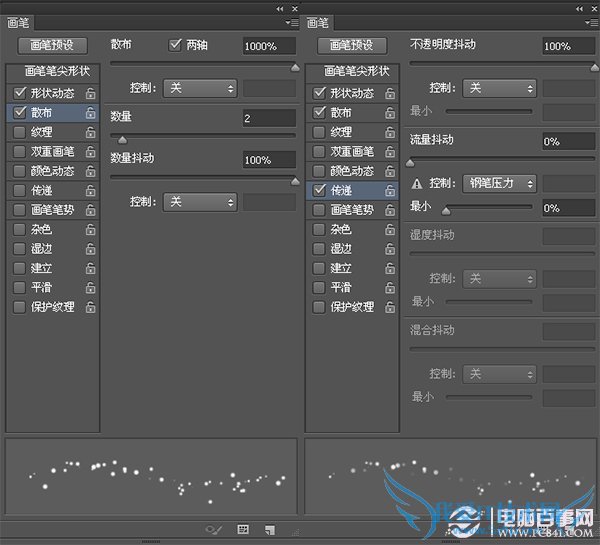Click the create new brush icon at bottom

click(x=270, y=528)
